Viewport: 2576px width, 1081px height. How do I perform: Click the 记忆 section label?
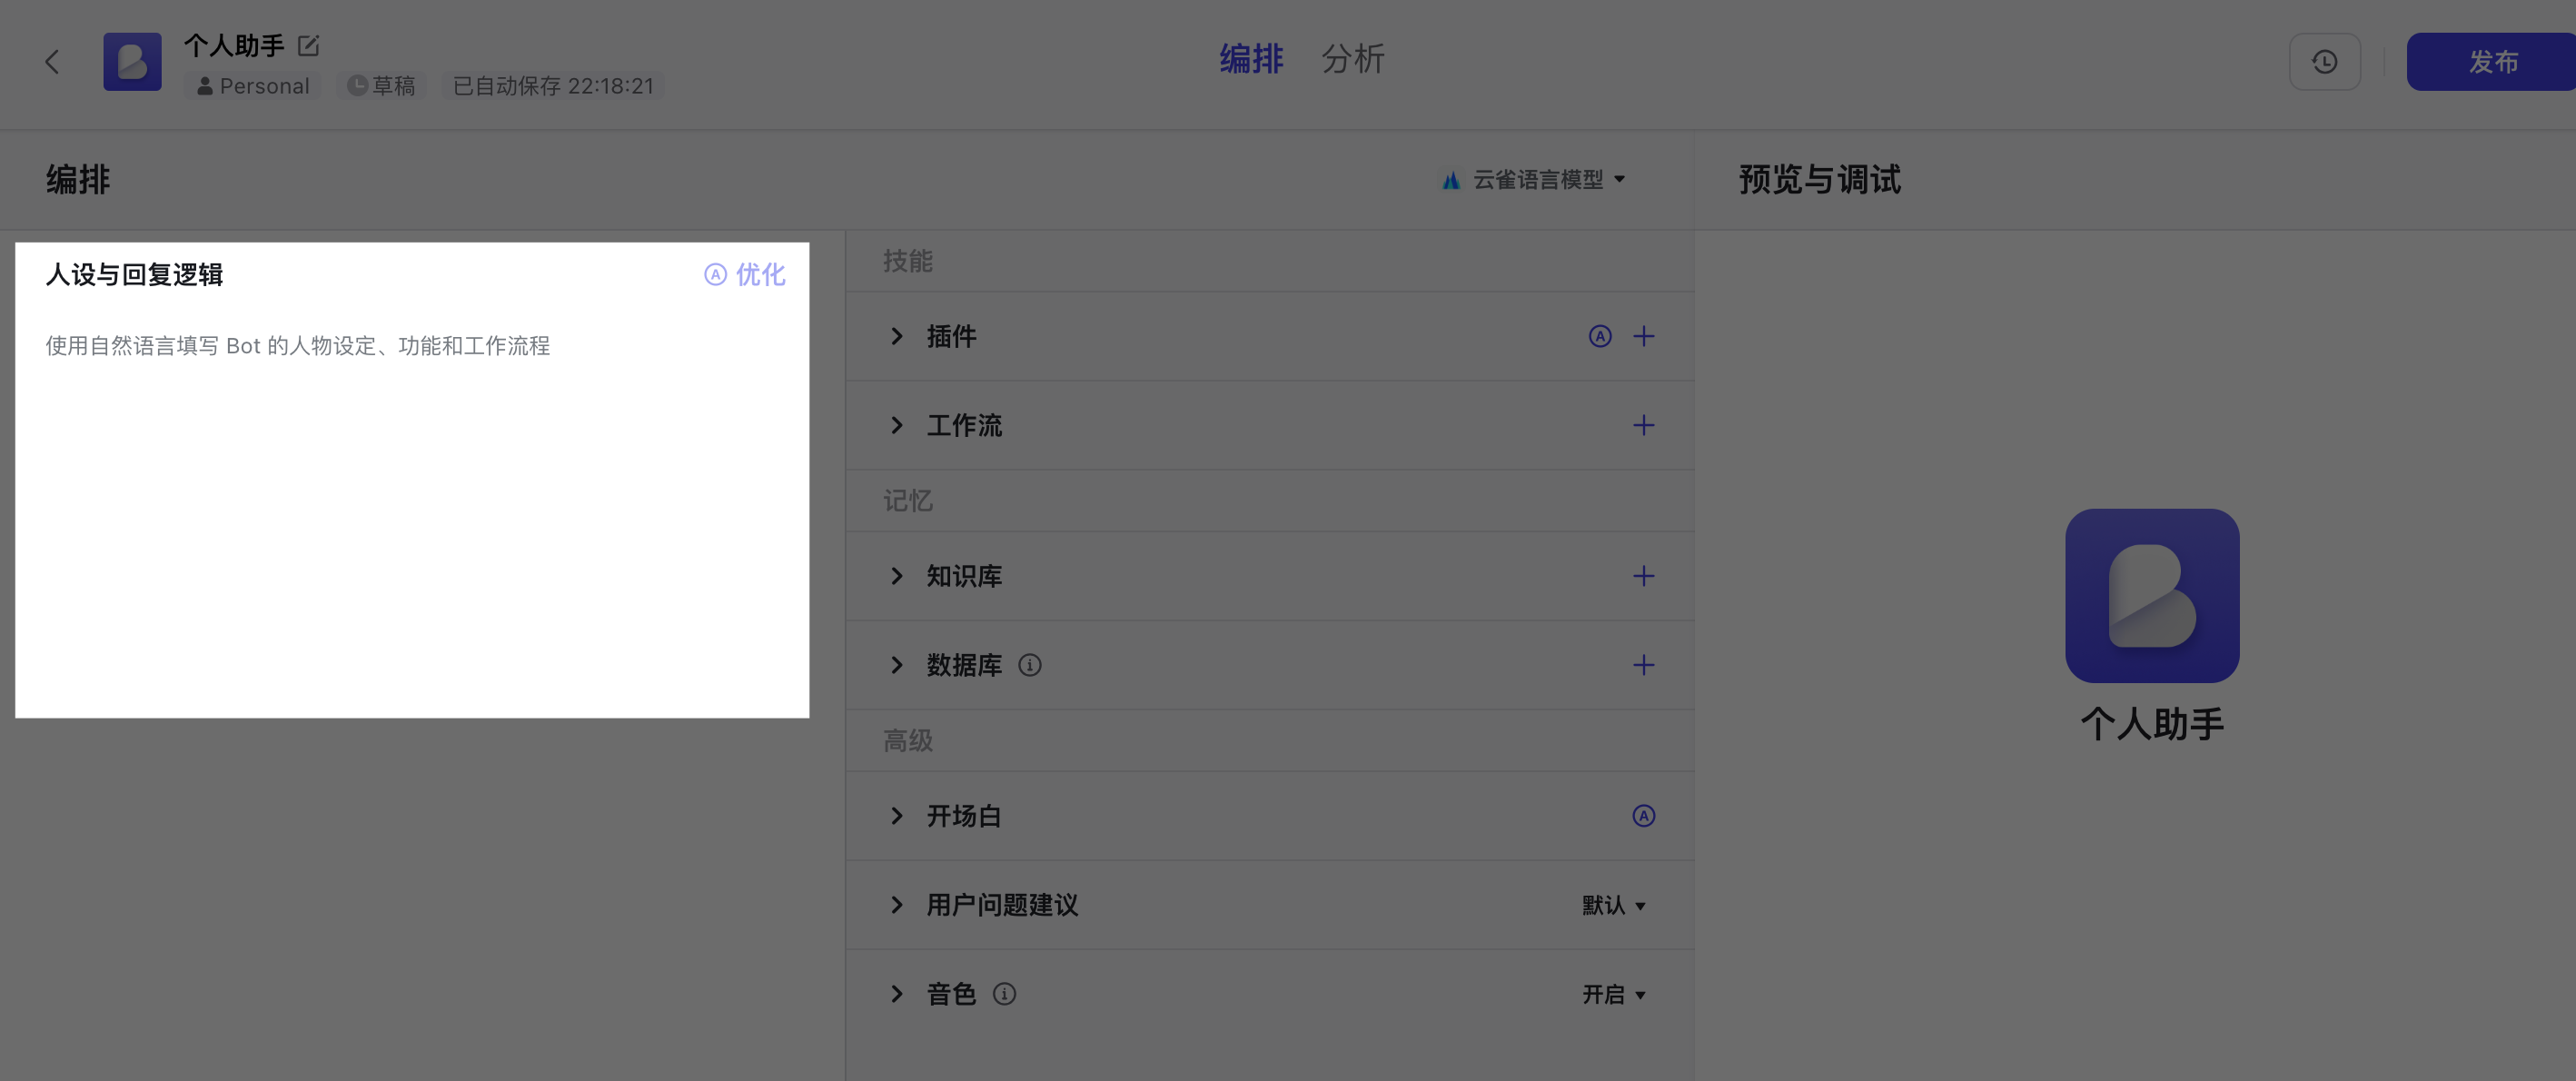tap(908, 501)
